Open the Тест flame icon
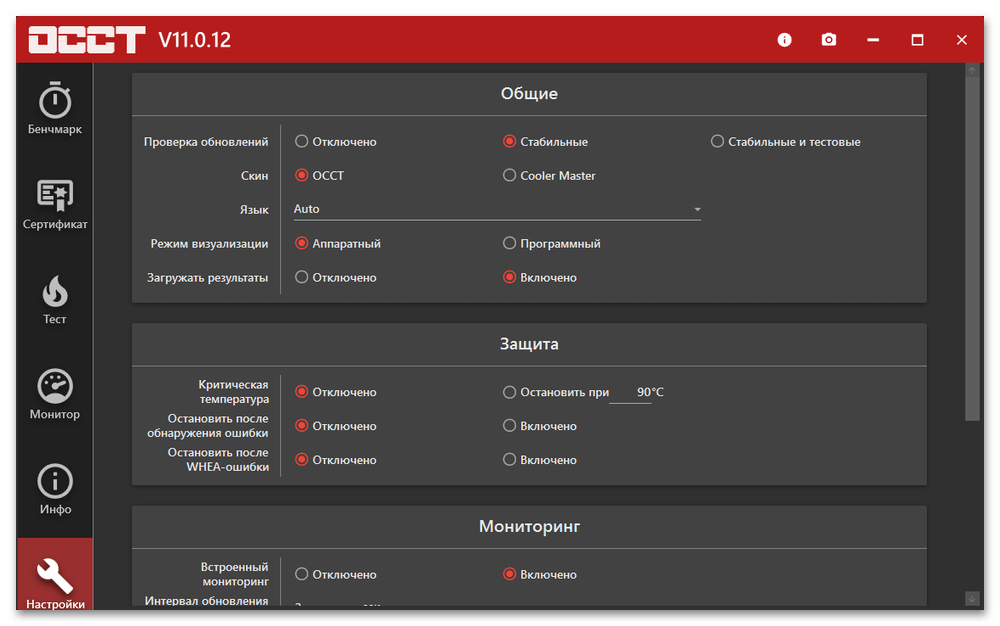The image size is (1000, 626). [x=55, y=291]
